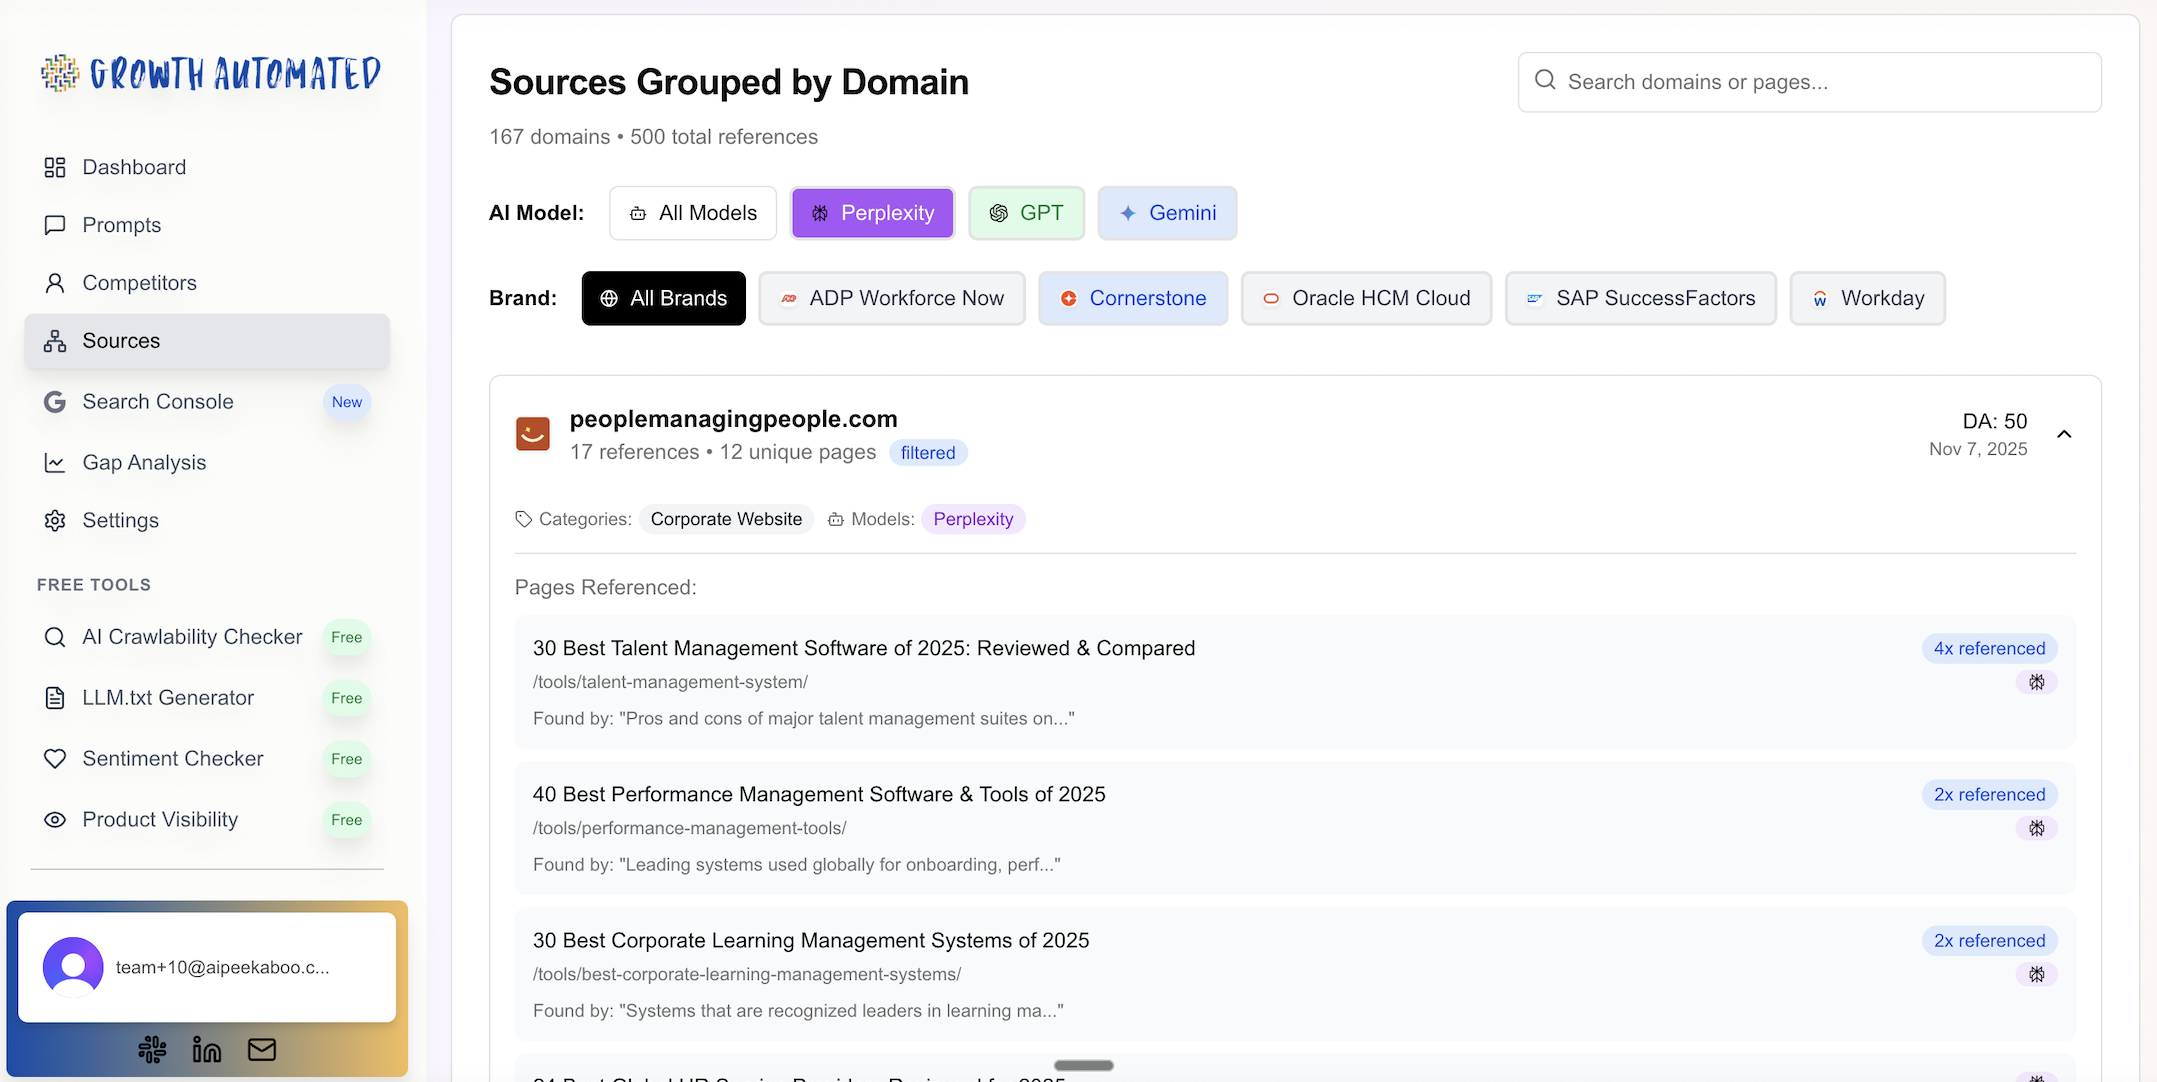This screenshot has height=1082, width=2157.
Task: Click peoplemanagingpeople.com favicon
Action: tap(533, 434)
